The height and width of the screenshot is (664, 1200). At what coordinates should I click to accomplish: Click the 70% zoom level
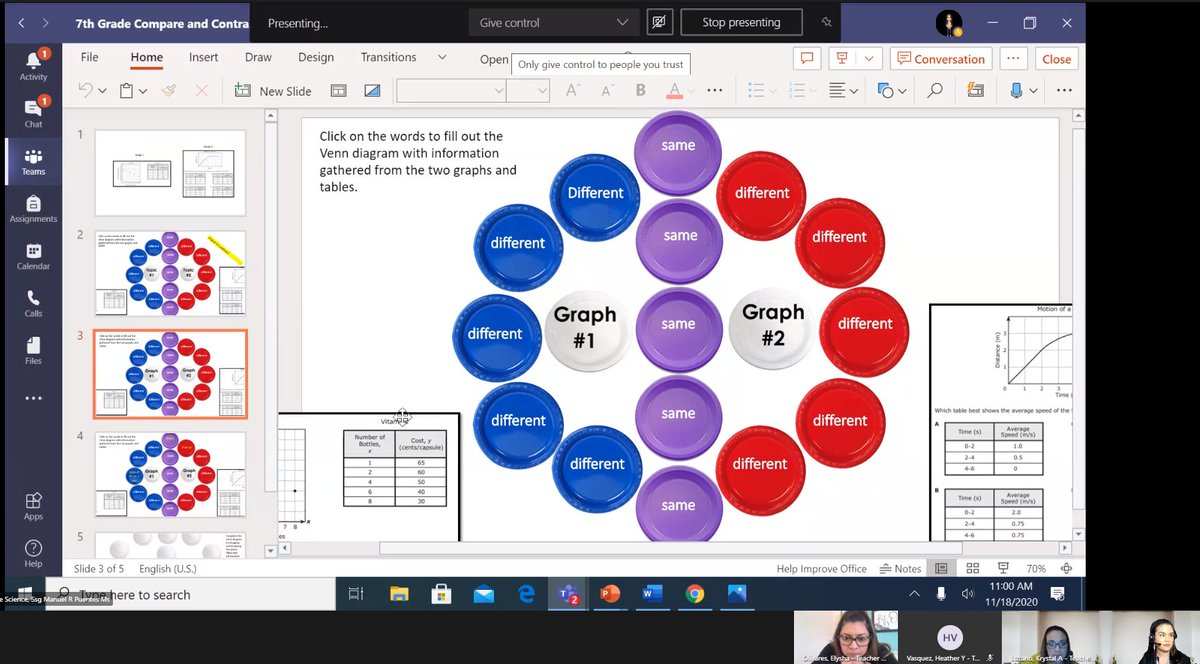coord(1036,569)
